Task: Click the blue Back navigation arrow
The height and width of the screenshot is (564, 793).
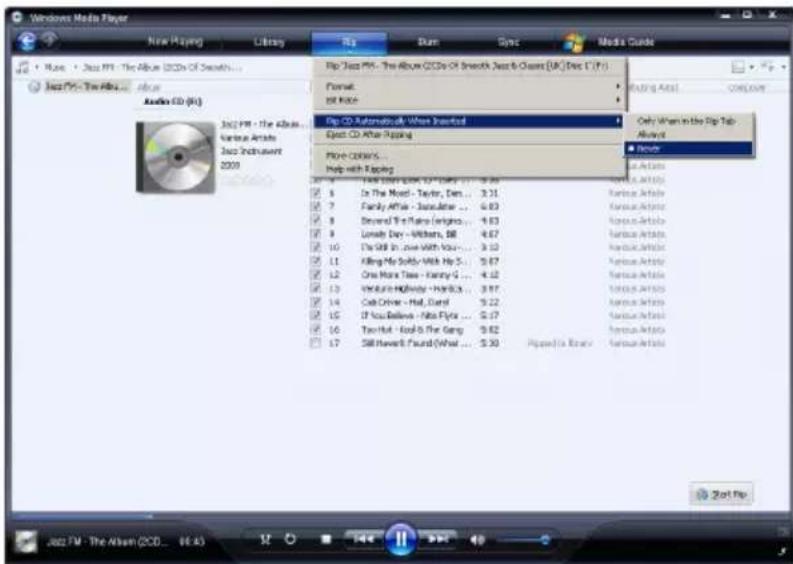Action: pyautogui.click(x=26, y=41)
